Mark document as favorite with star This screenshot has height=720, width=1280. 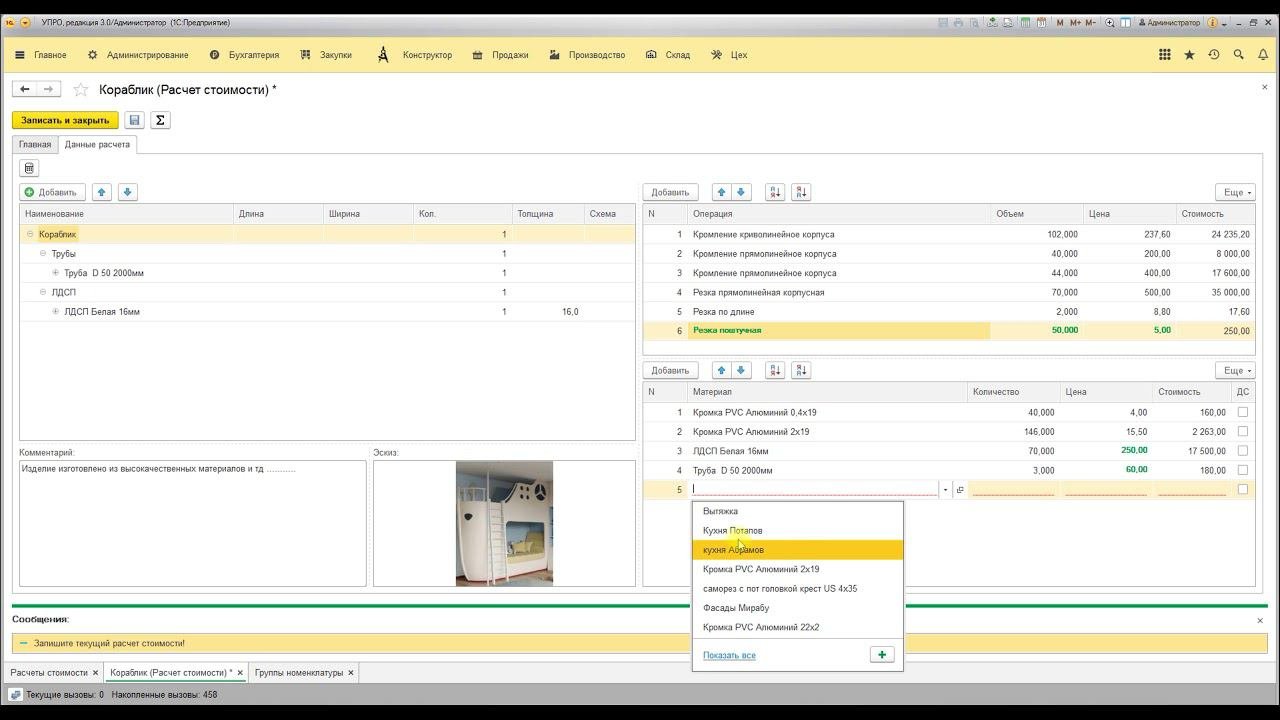(81, 90)
